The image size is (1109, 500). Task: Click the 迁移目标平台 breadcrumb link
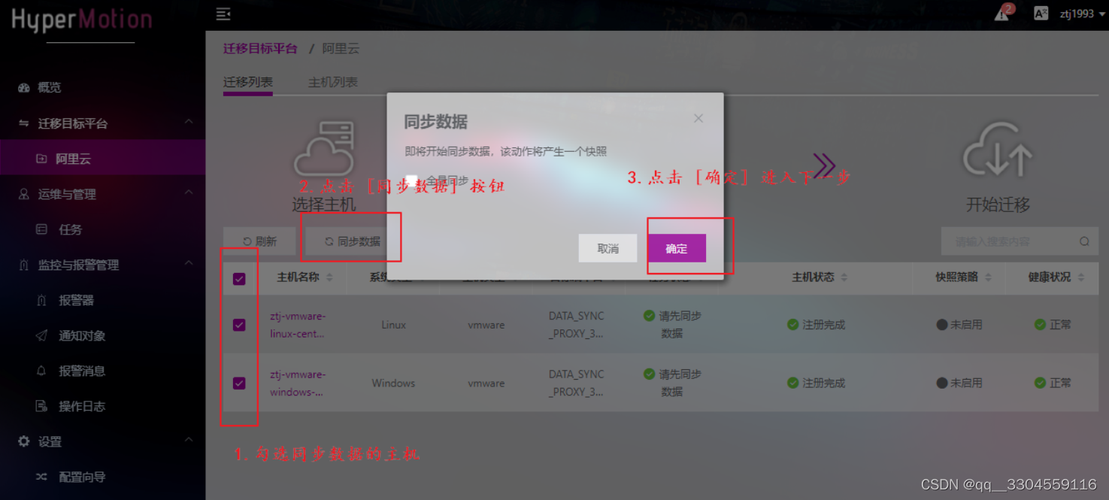click(x=260, y=49)
